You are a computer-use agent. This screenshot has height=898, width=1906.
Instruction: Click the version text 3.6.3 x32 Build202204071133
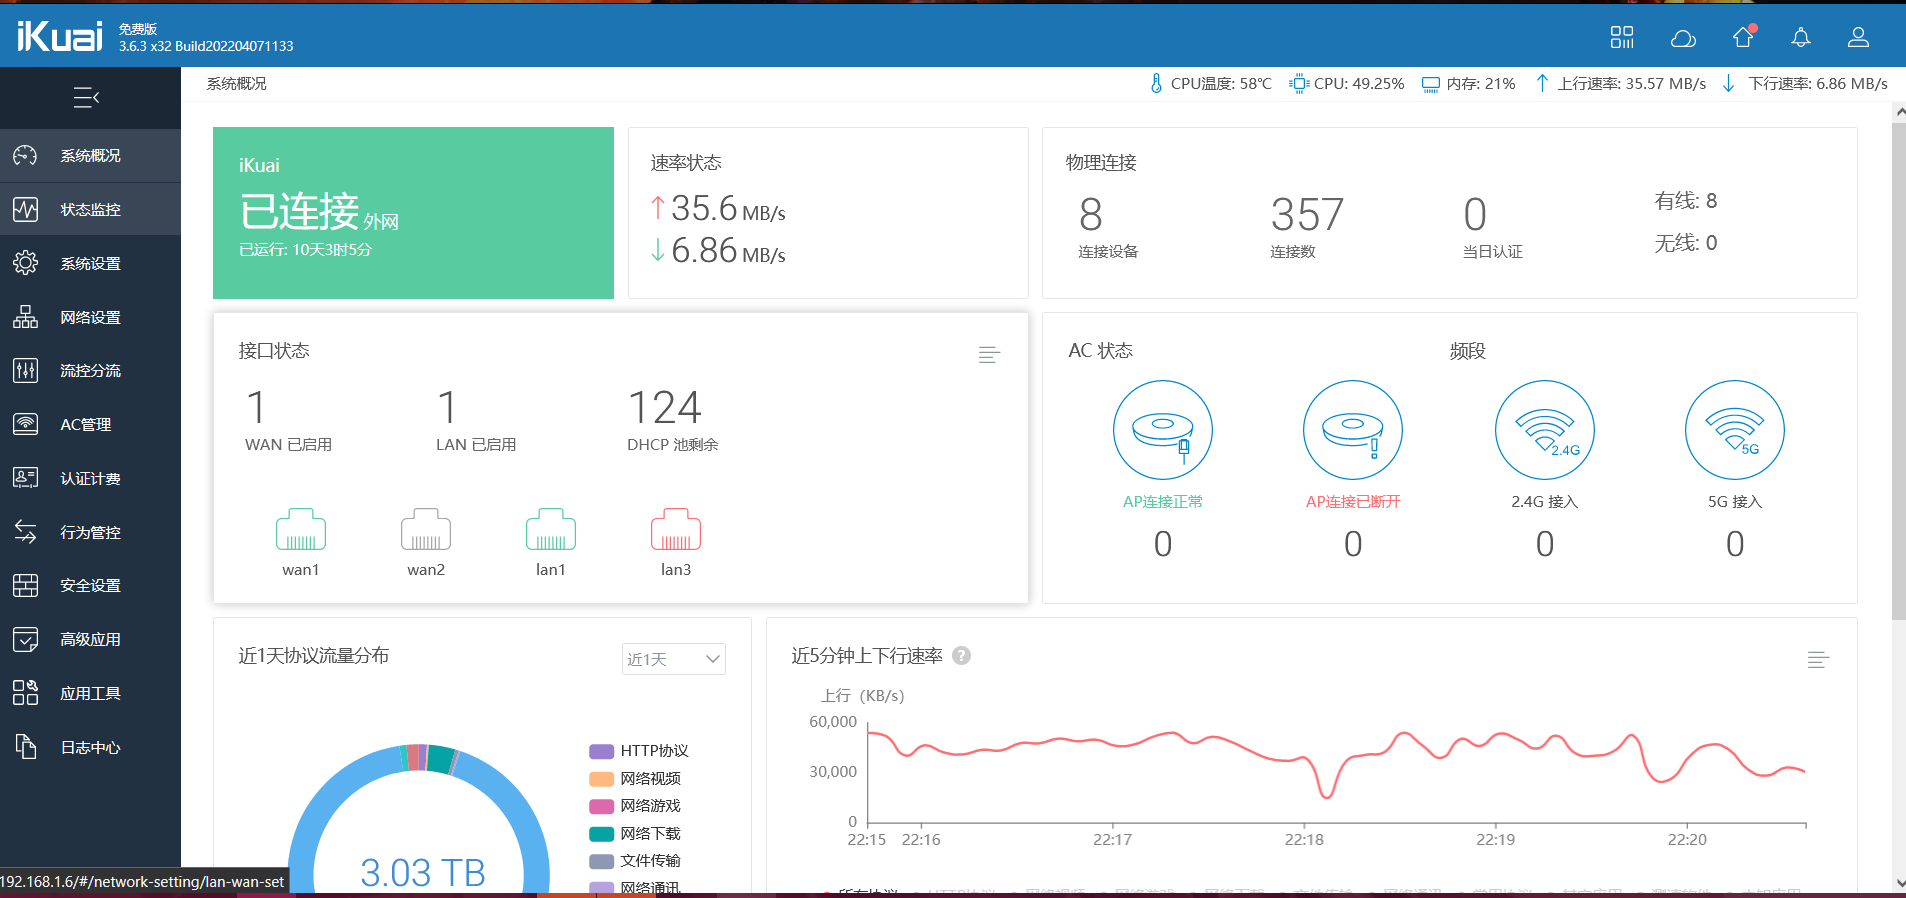(x=206, y=46)
